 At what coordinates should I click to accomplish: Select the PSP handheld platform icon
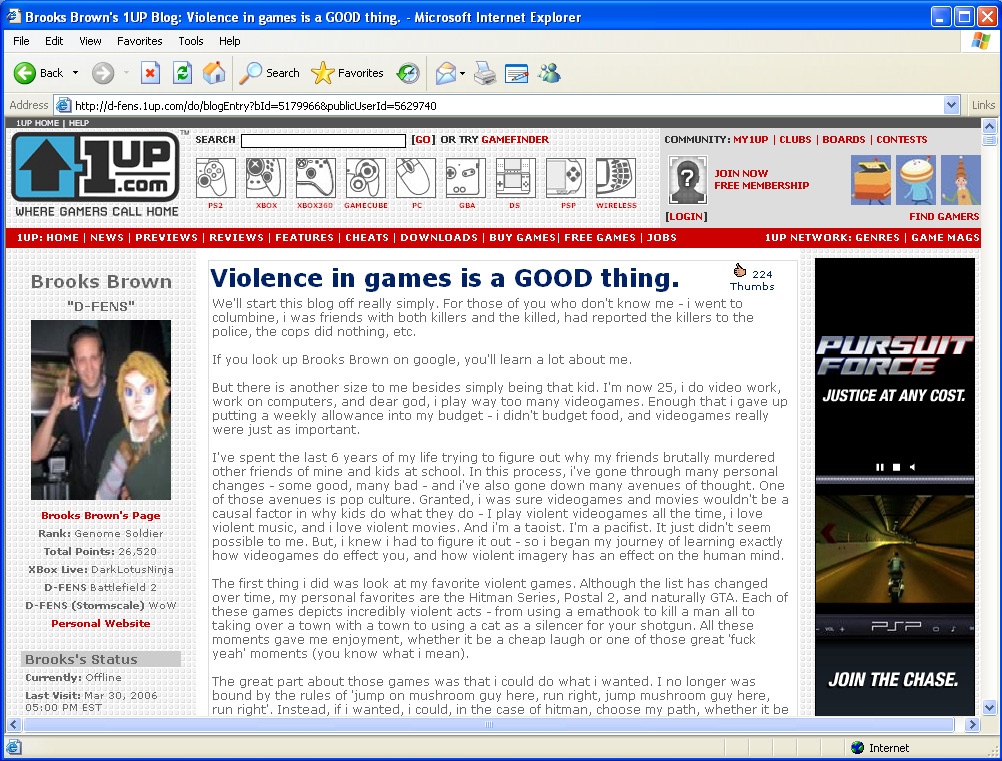coord(567,178)
